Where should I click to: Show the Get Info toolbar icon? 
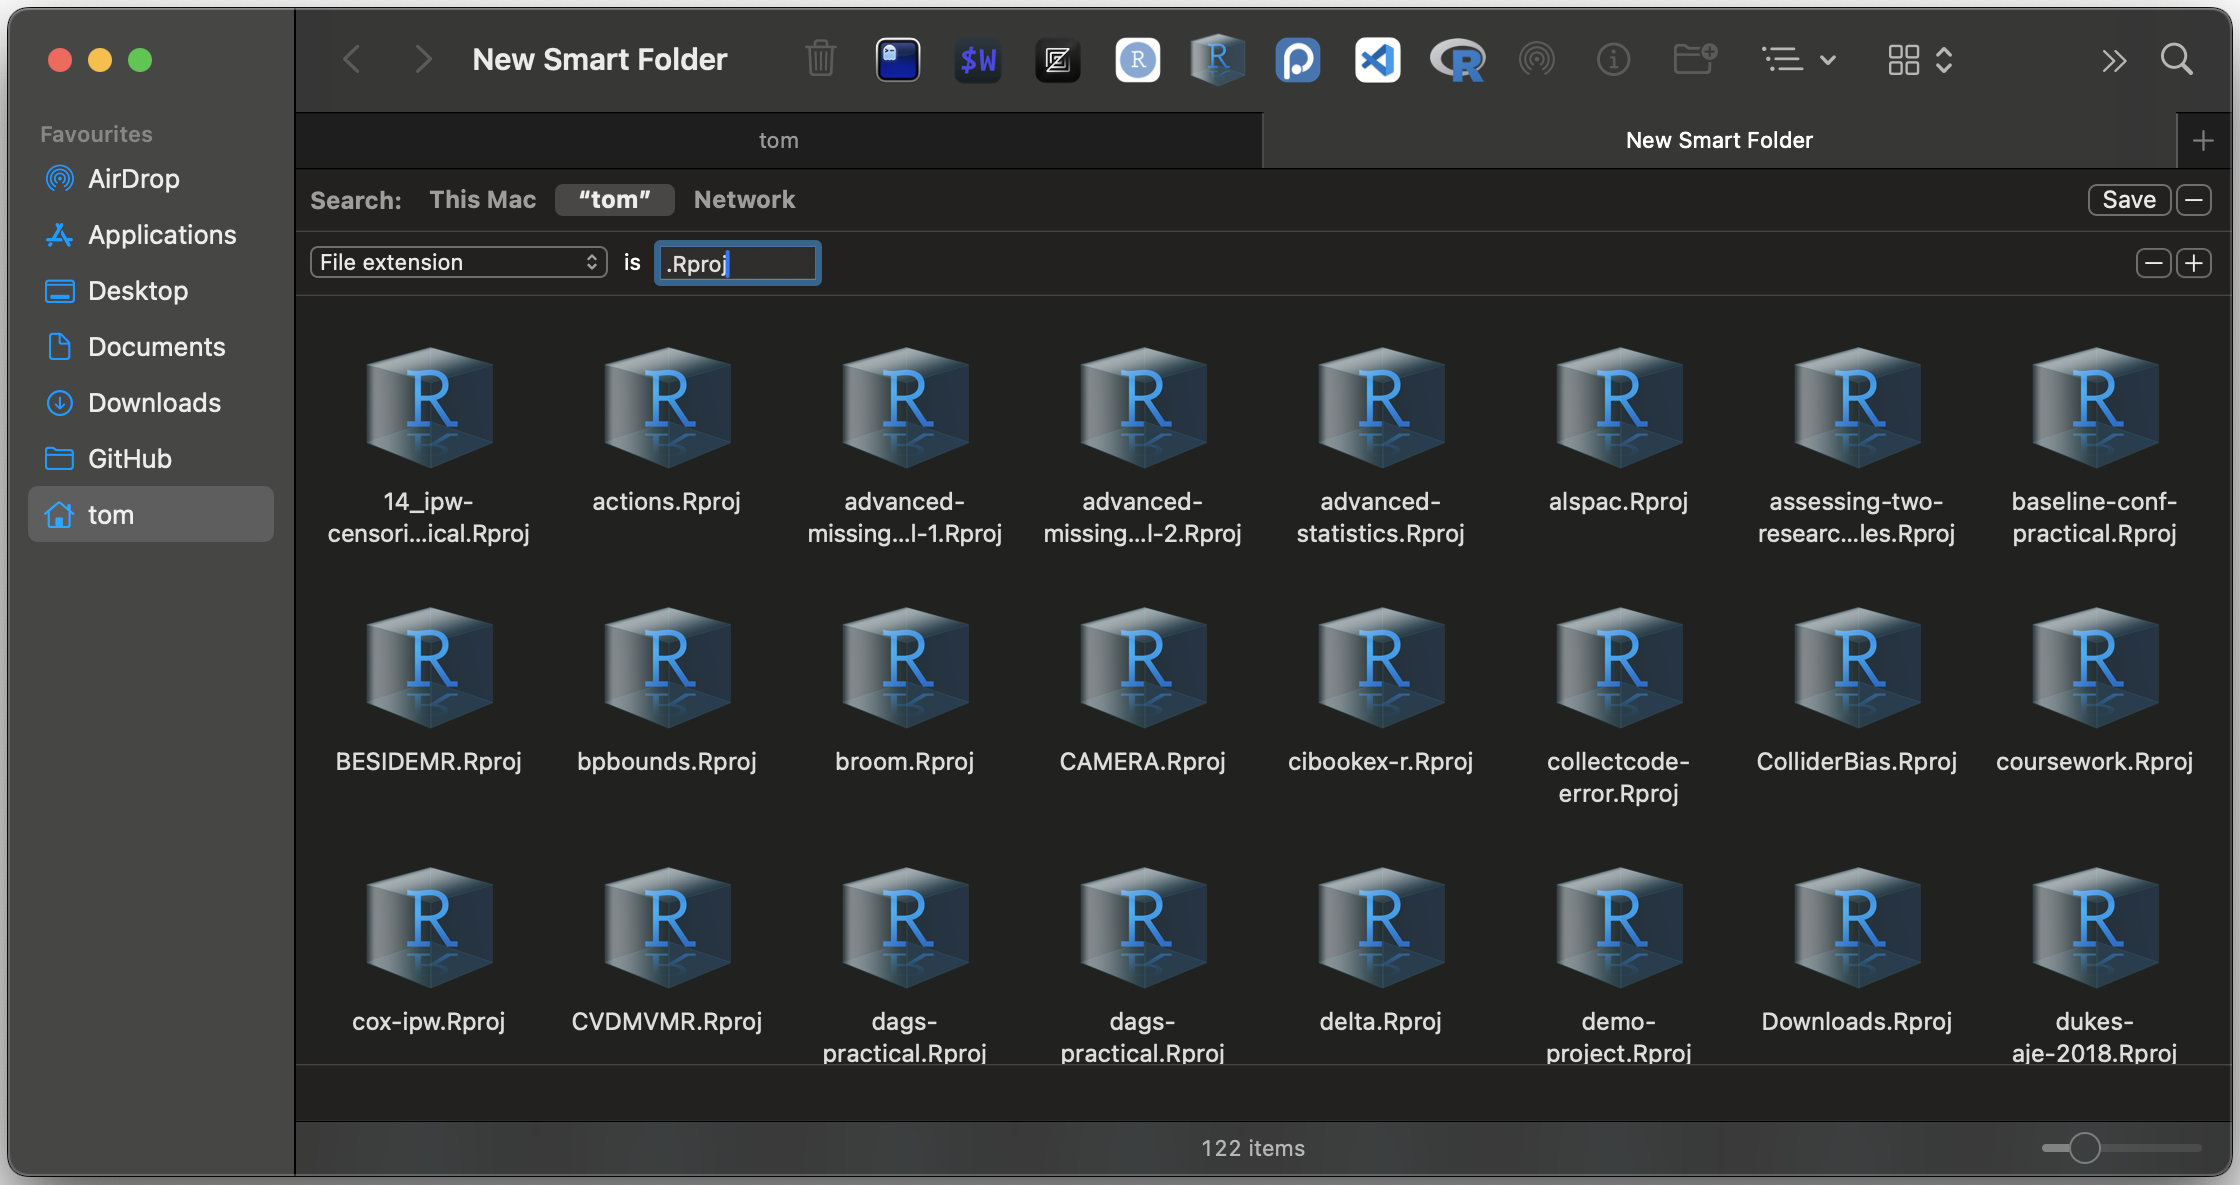(x=1613, y=60)
